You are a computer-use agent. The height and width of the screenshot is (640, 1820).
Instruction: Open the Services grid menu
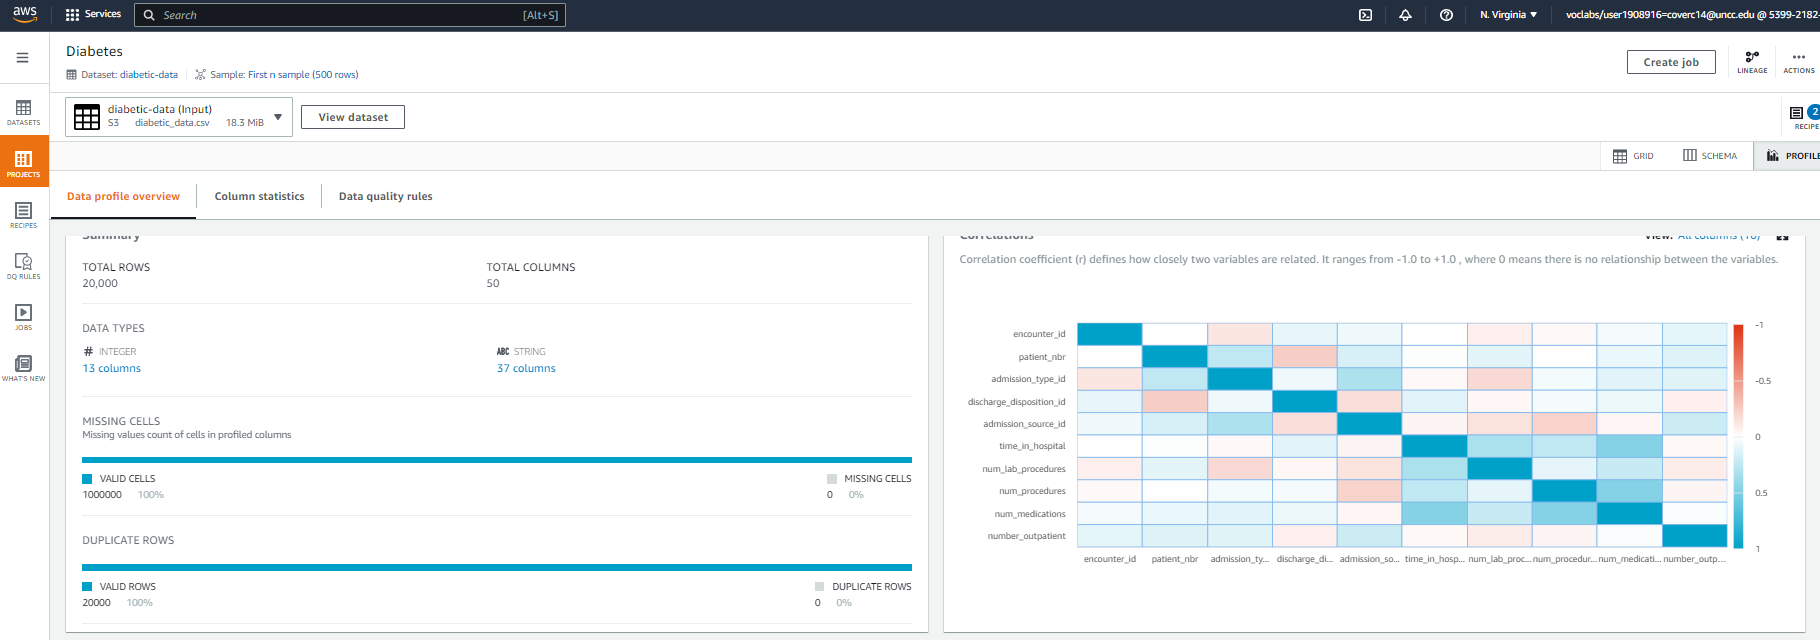[x=93, y=14]
